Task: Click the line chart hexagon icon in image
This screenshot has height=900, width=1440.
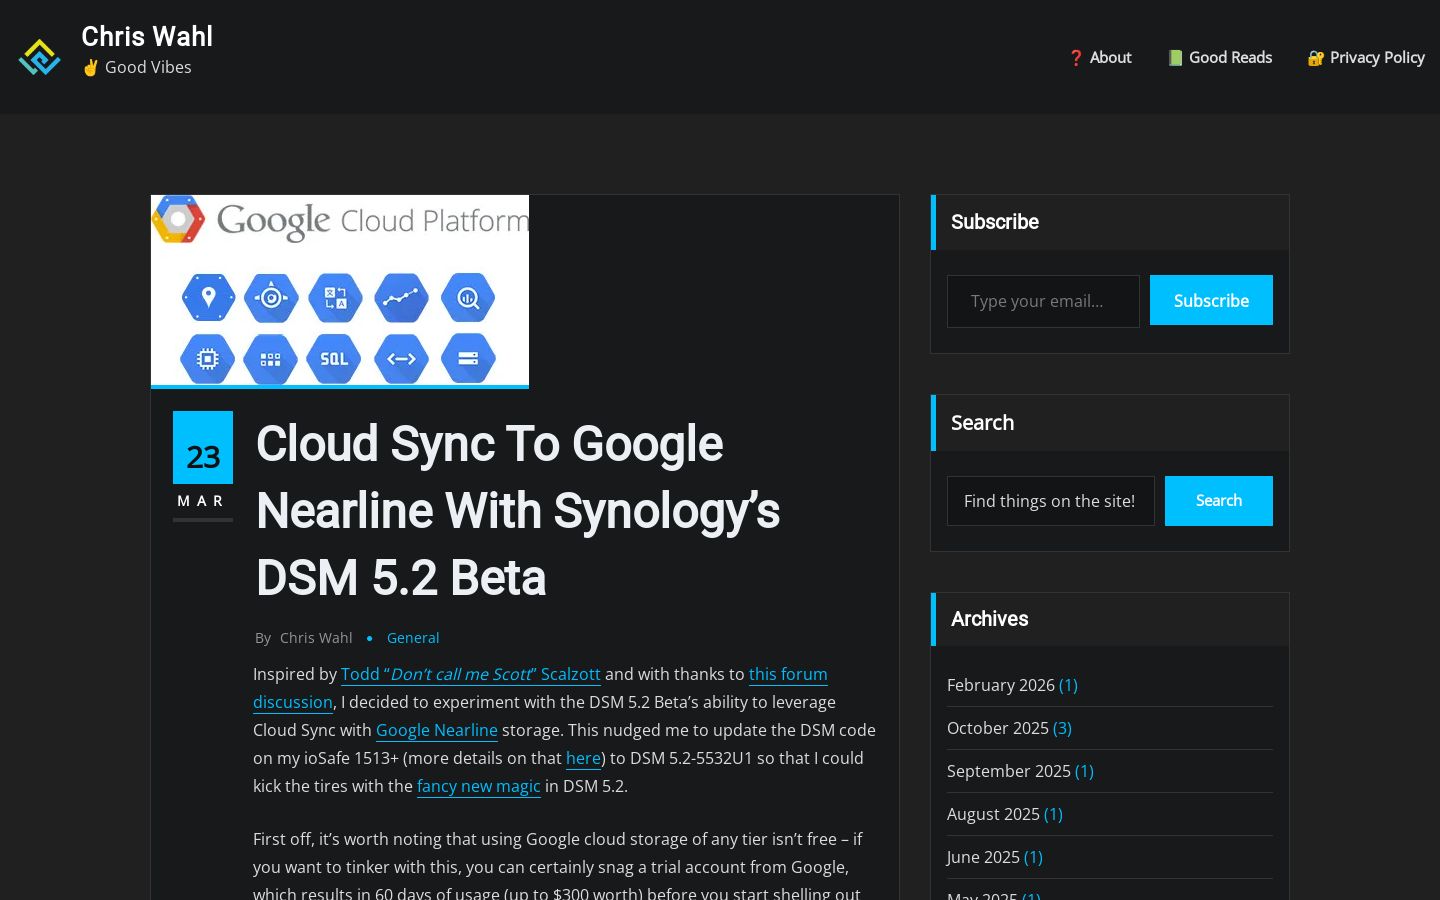Action: point(401,297)
